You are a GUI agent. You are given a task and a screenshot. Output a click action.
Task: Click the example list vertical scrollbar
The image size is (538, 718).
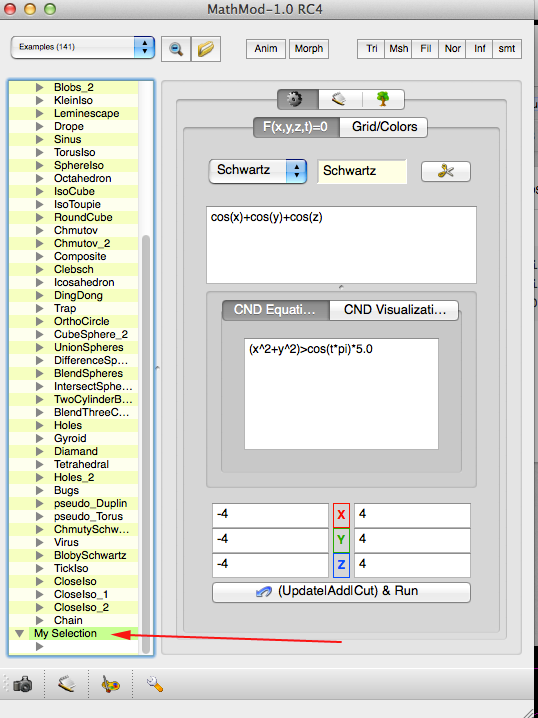click(146, 444)
